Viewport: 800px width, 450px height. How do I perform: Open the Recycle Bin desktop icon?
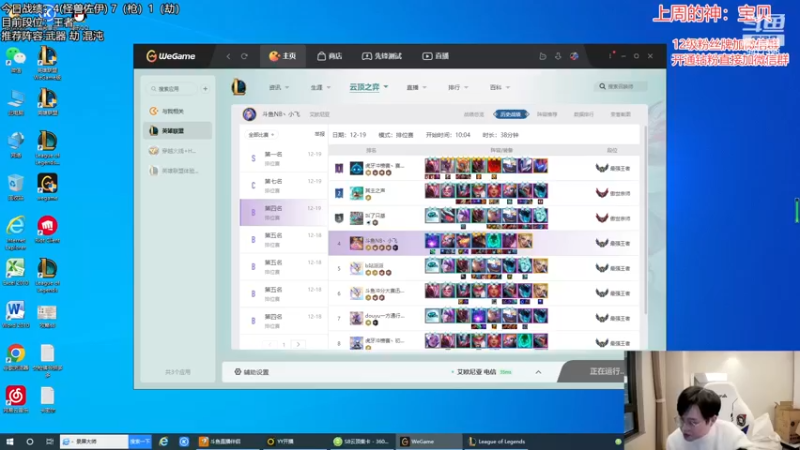[x=16, y=187]
